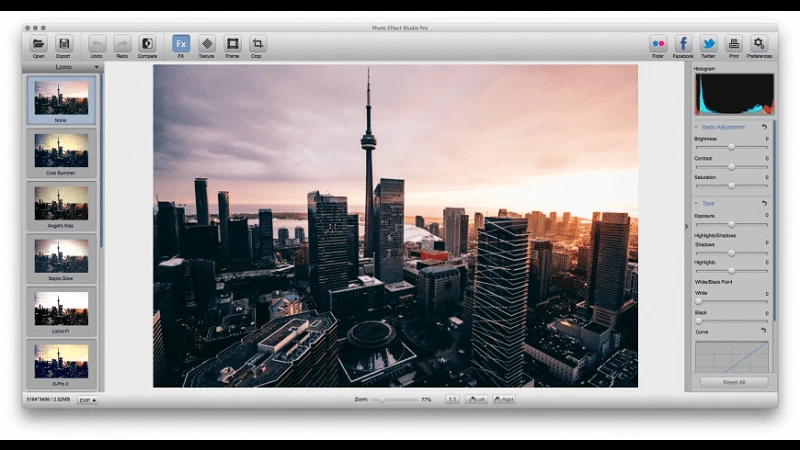Image resolution: width=800 pixels, height=450 pixels.
Task: Choose the Cool Summer effect thumbnail
Action: pyautogui.click(x=61, y=150)
